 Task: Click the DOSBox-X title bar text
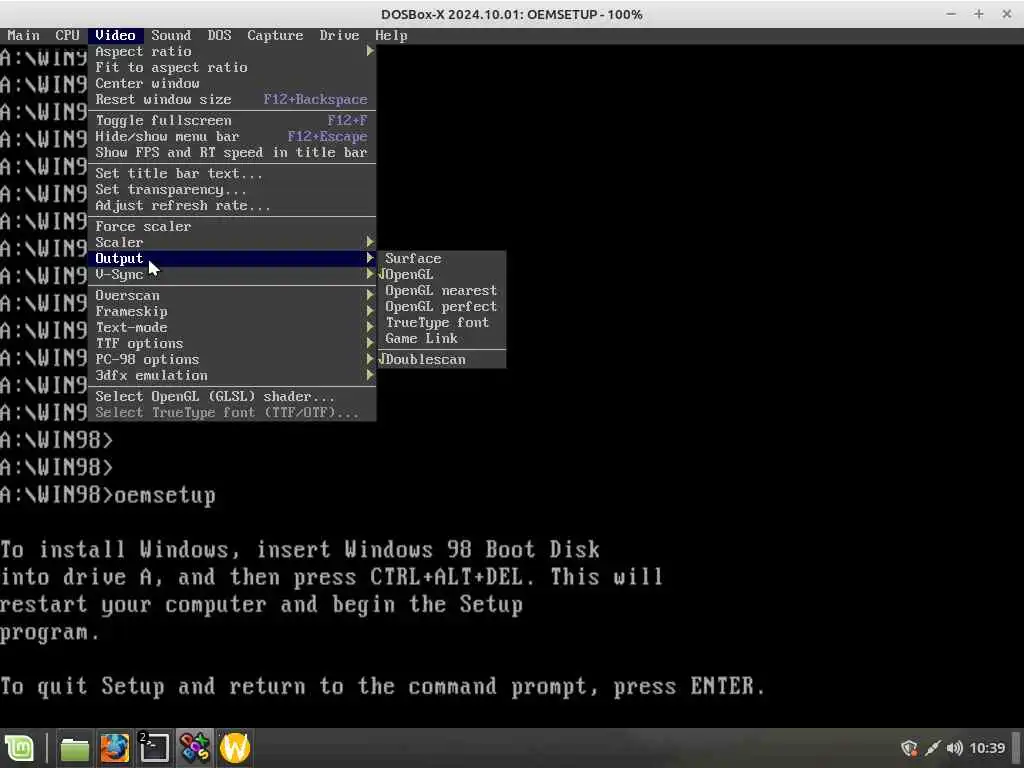point(511,14)
